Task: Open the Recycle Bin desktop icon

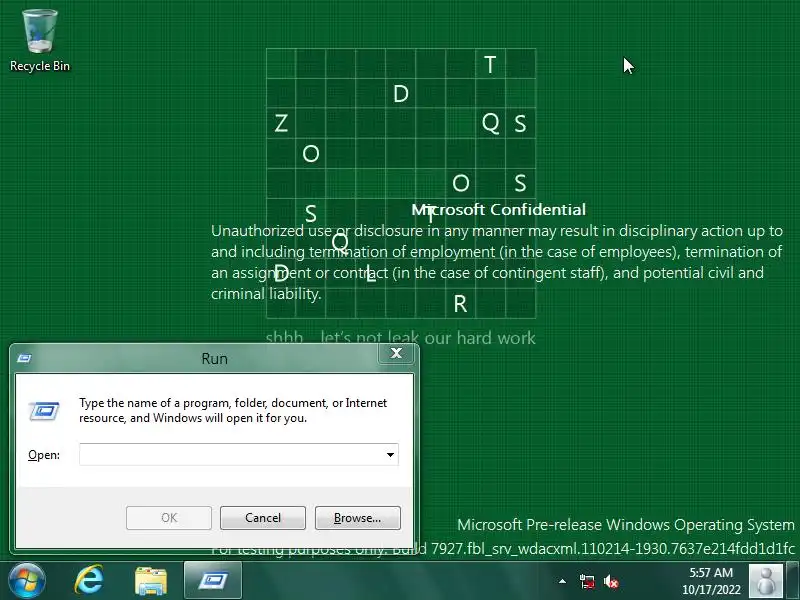Action: (40, 41)
